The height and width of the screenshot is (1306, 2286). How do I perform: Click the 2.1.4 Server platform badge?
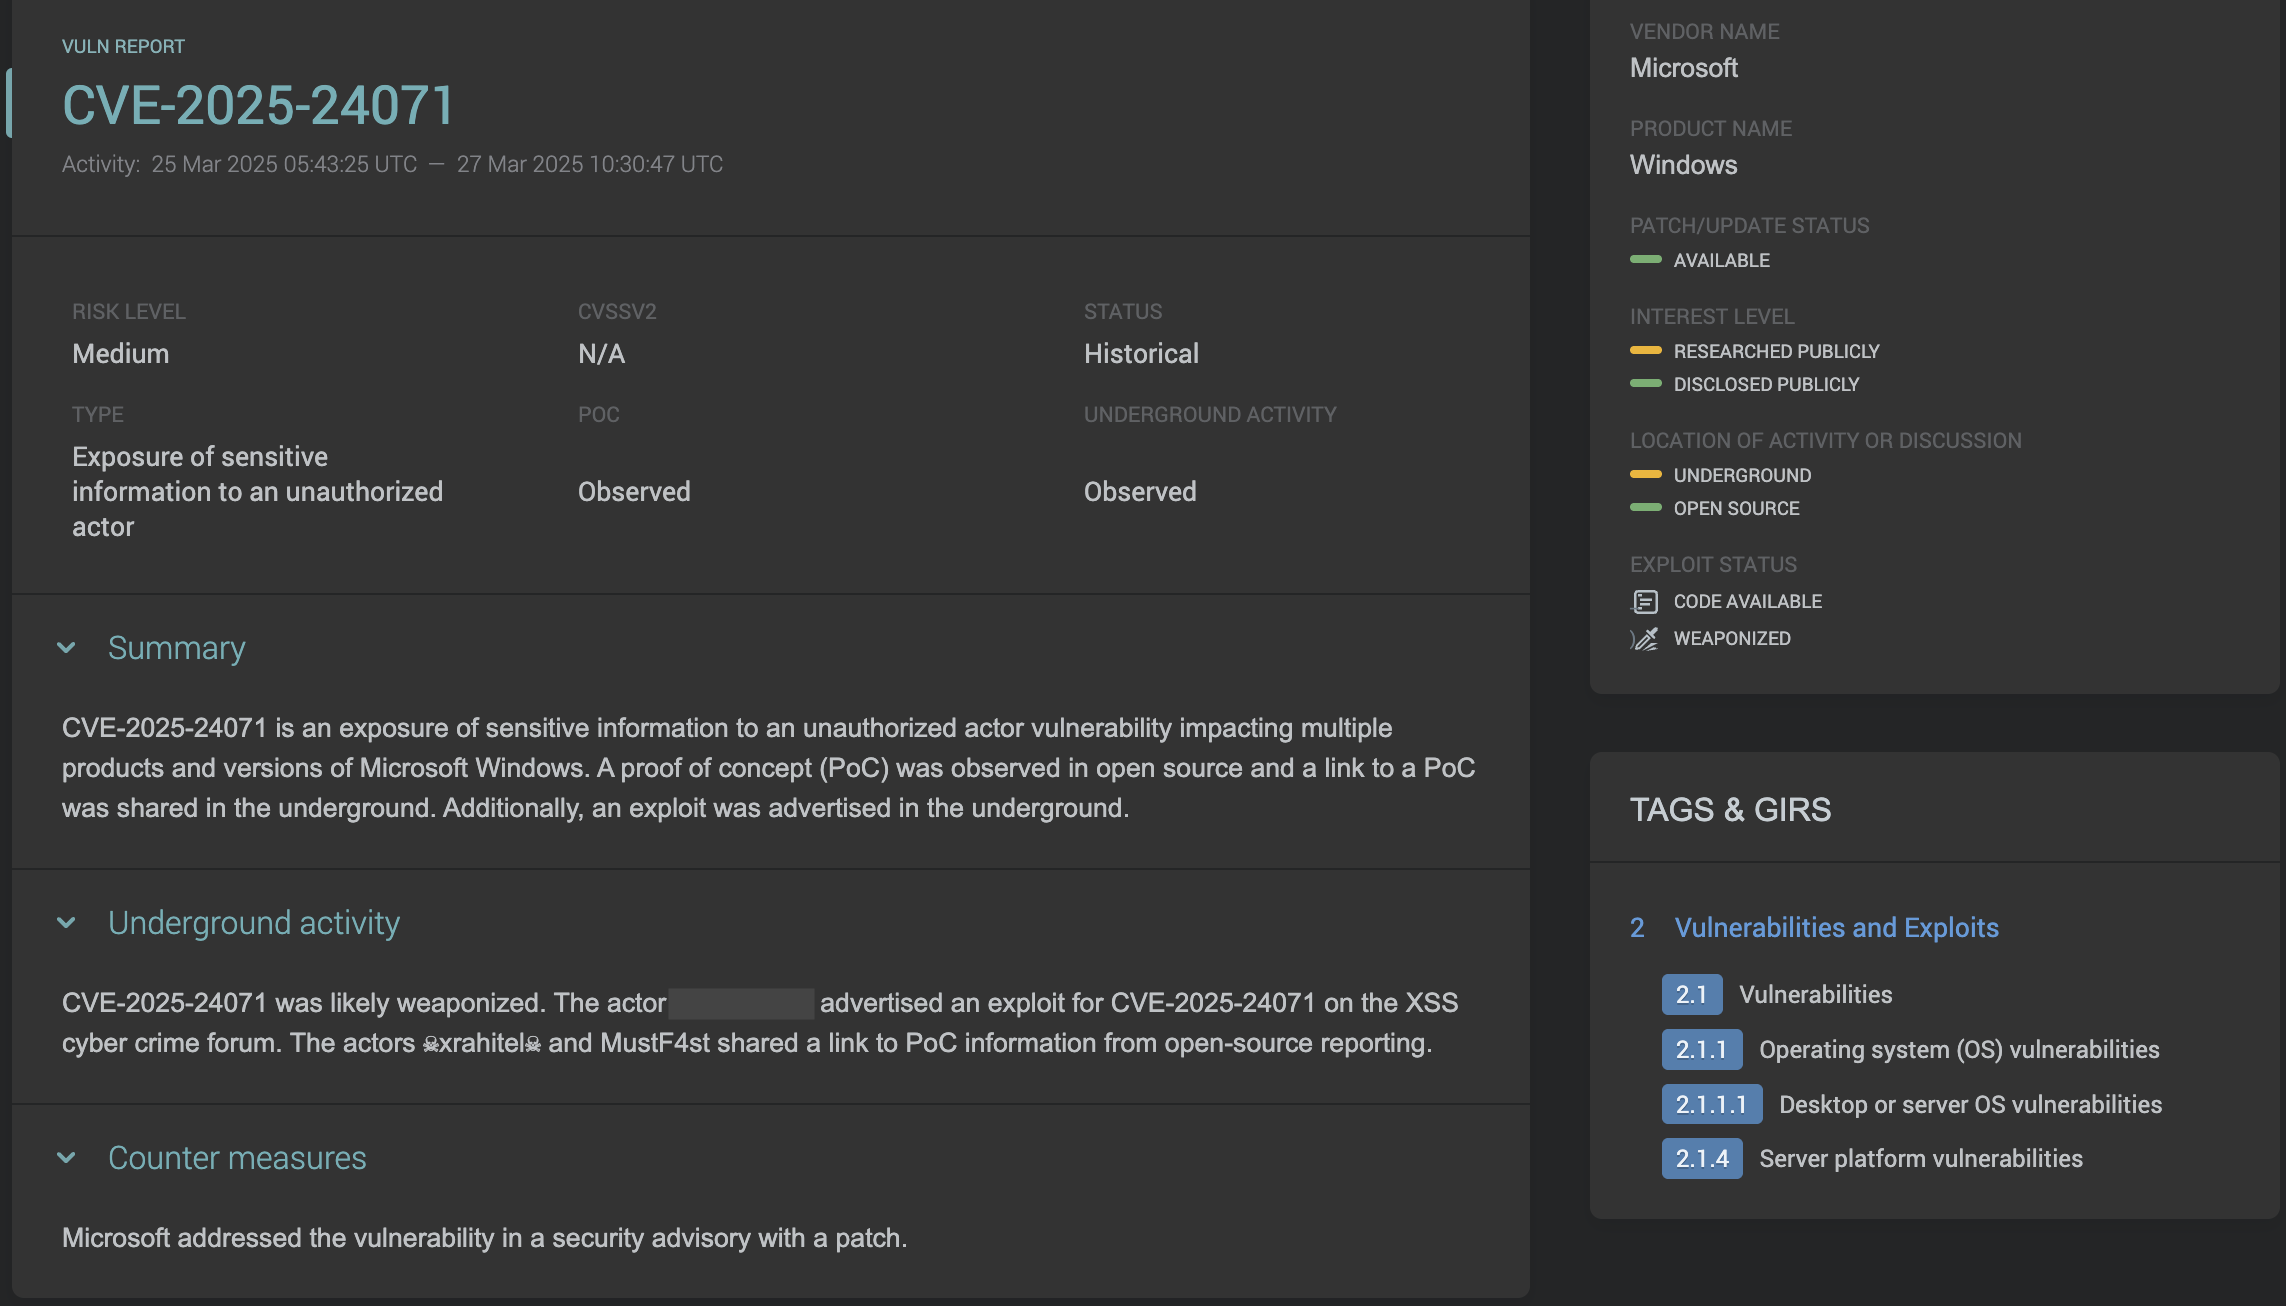point(1701,1158)
